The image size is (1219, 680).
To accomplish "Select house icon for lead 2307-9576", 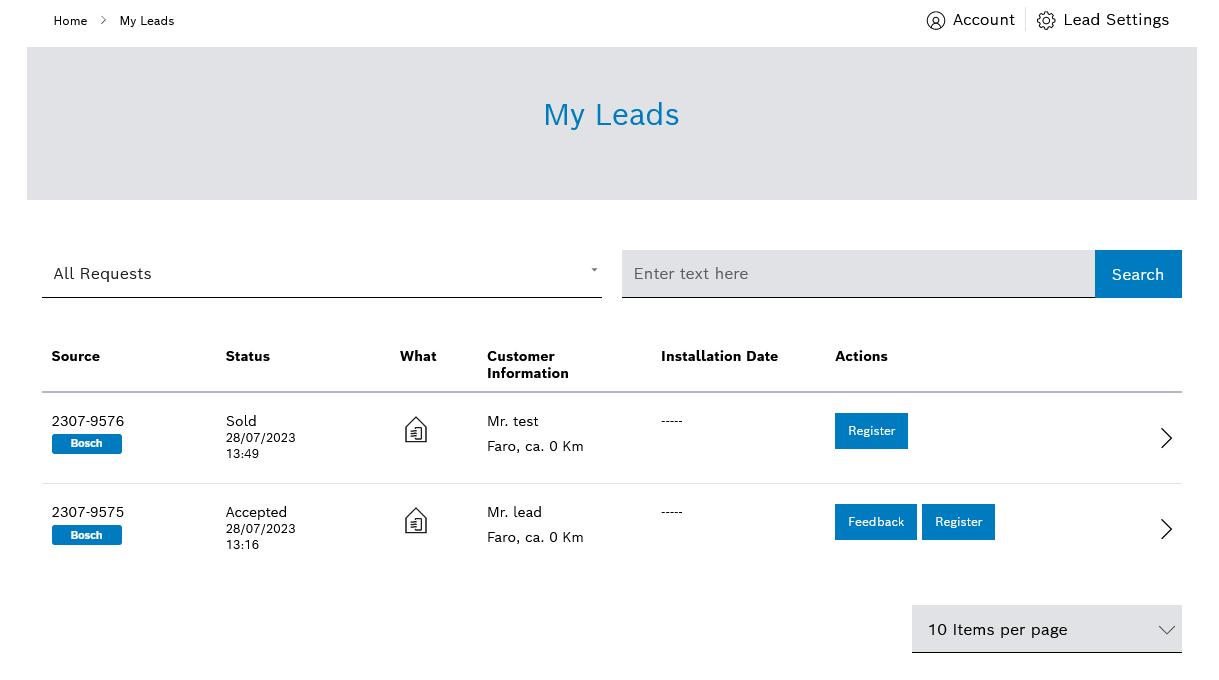I will [416, 430].
